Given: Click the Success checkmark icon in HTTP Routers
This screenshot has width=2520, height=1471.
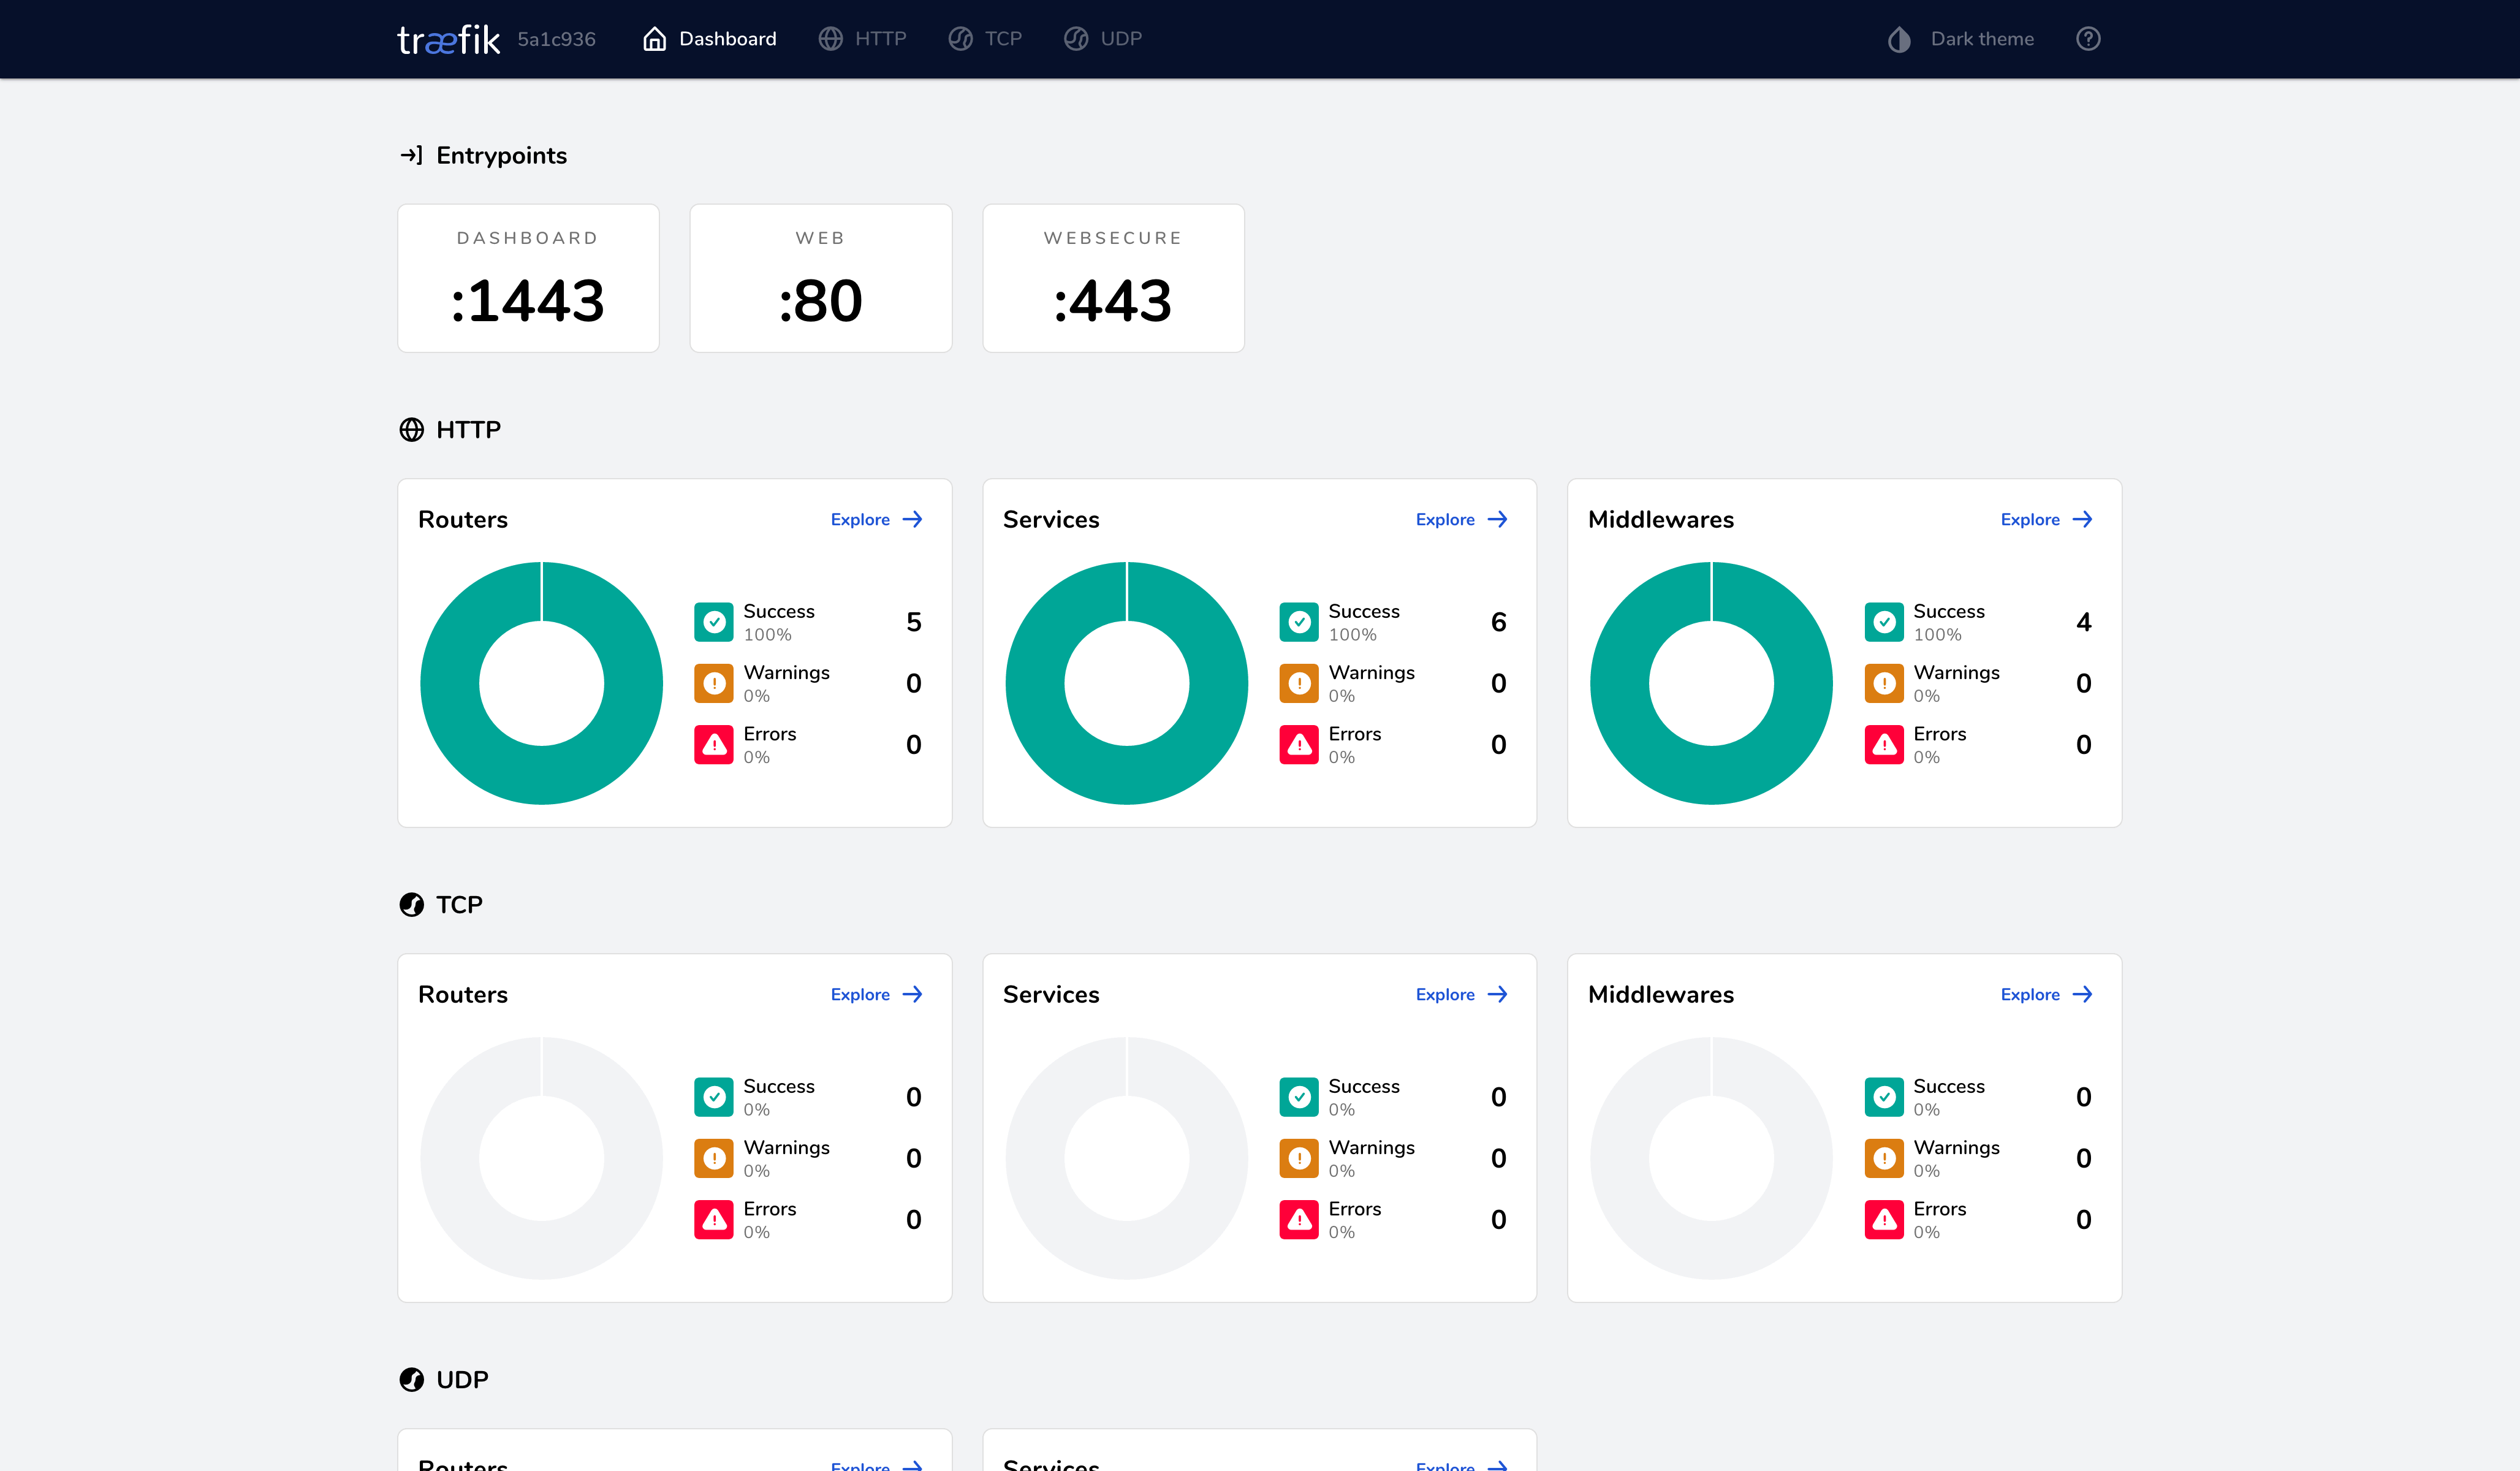Looking at the screenshot, I should (x=714, y=621).
